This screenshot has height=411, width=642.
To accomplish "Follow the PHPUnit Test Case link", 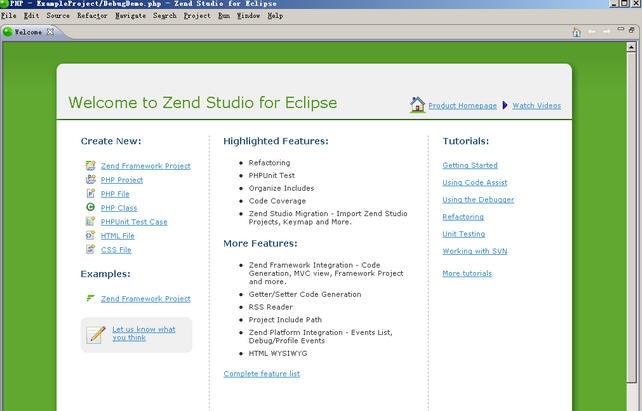I will click(x=134, y=221).
